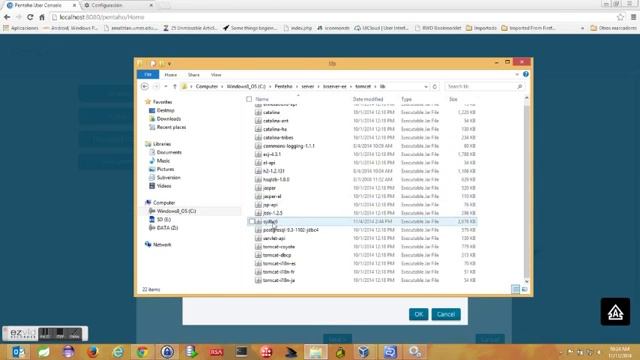Viewport: 640px width, 360px height.
Task: Select the postgresql-9.3-1102-jdbc4 file
Action: [291, 230]
